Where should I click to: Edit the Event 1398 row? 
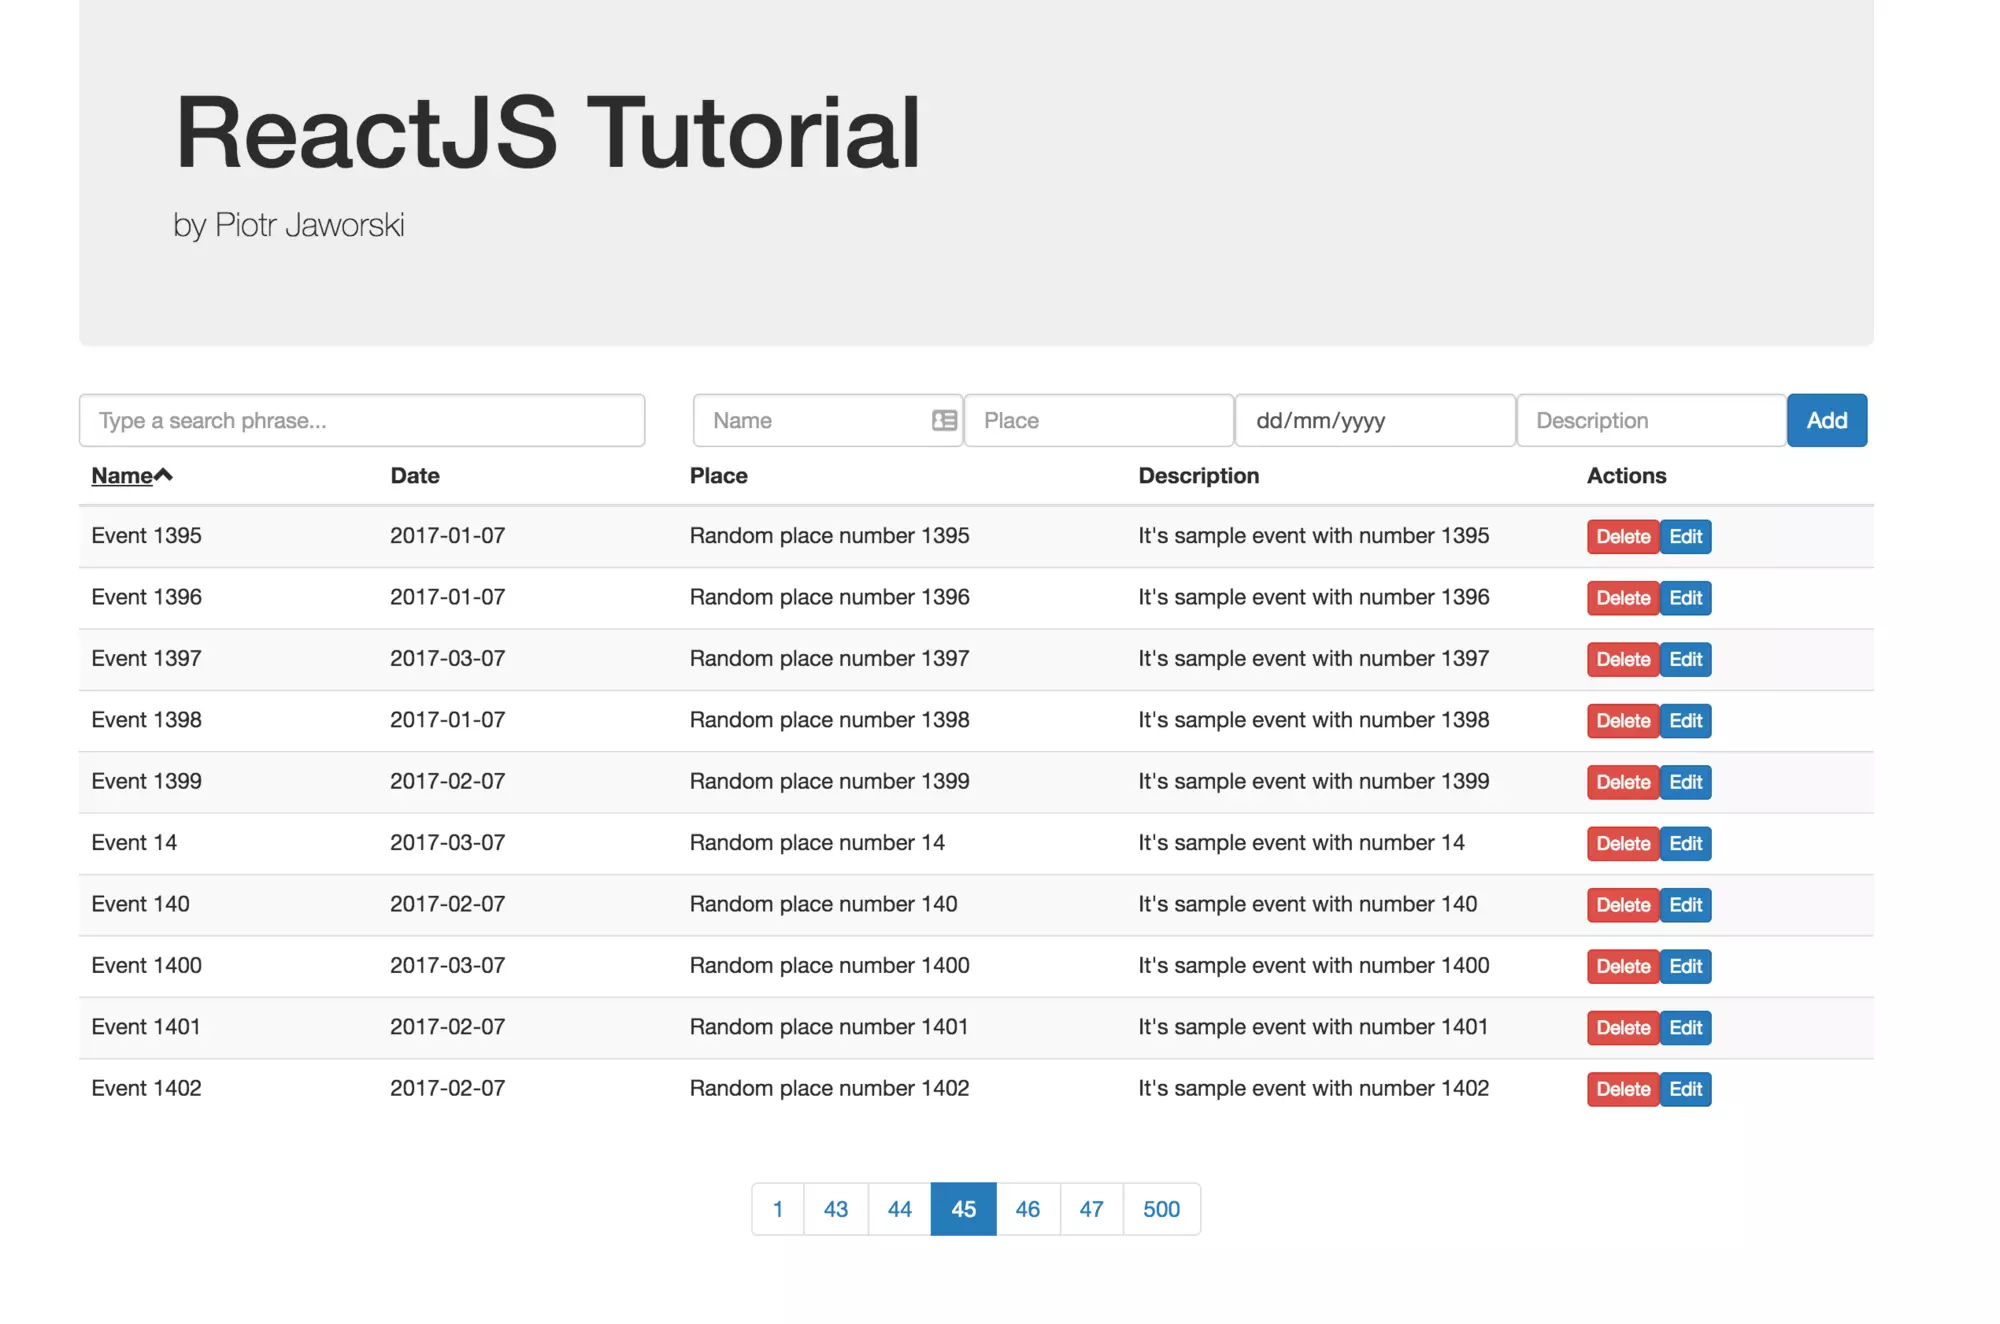point(1686,721)
